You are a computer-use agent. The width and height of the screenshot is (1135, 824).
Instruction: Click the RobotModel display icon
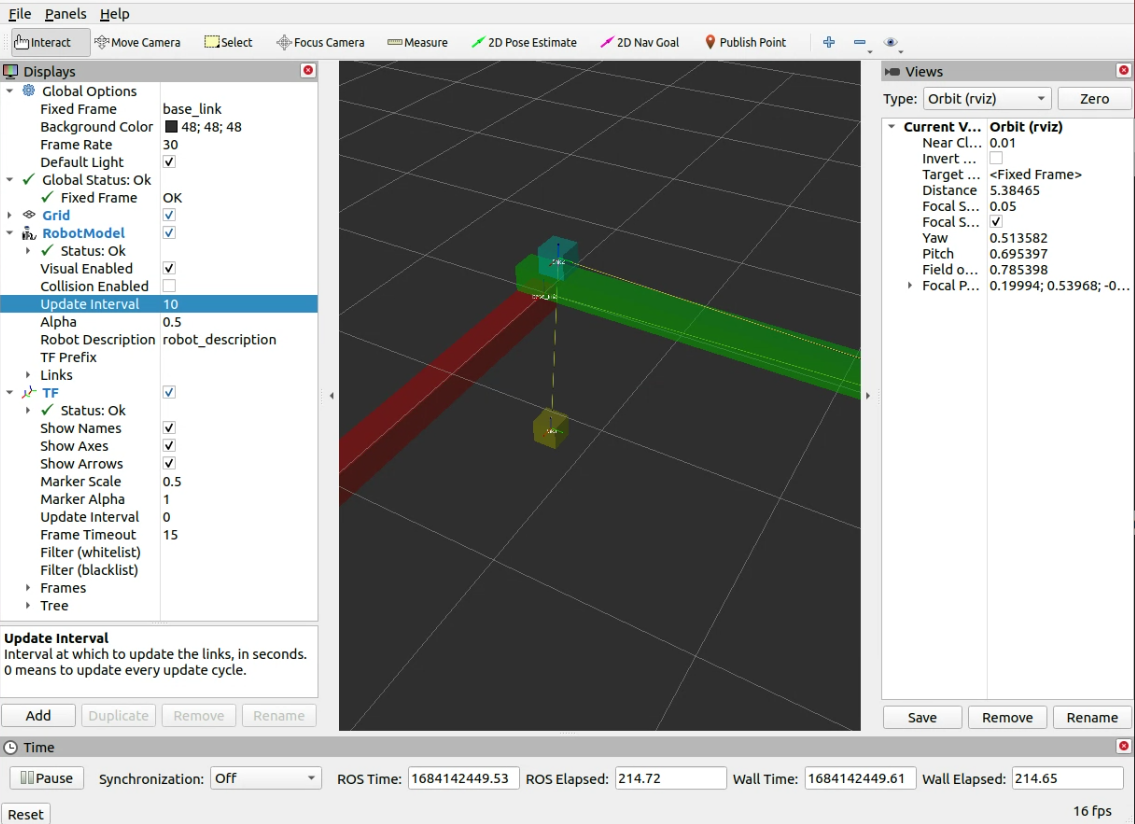click(x=29, y=232)
